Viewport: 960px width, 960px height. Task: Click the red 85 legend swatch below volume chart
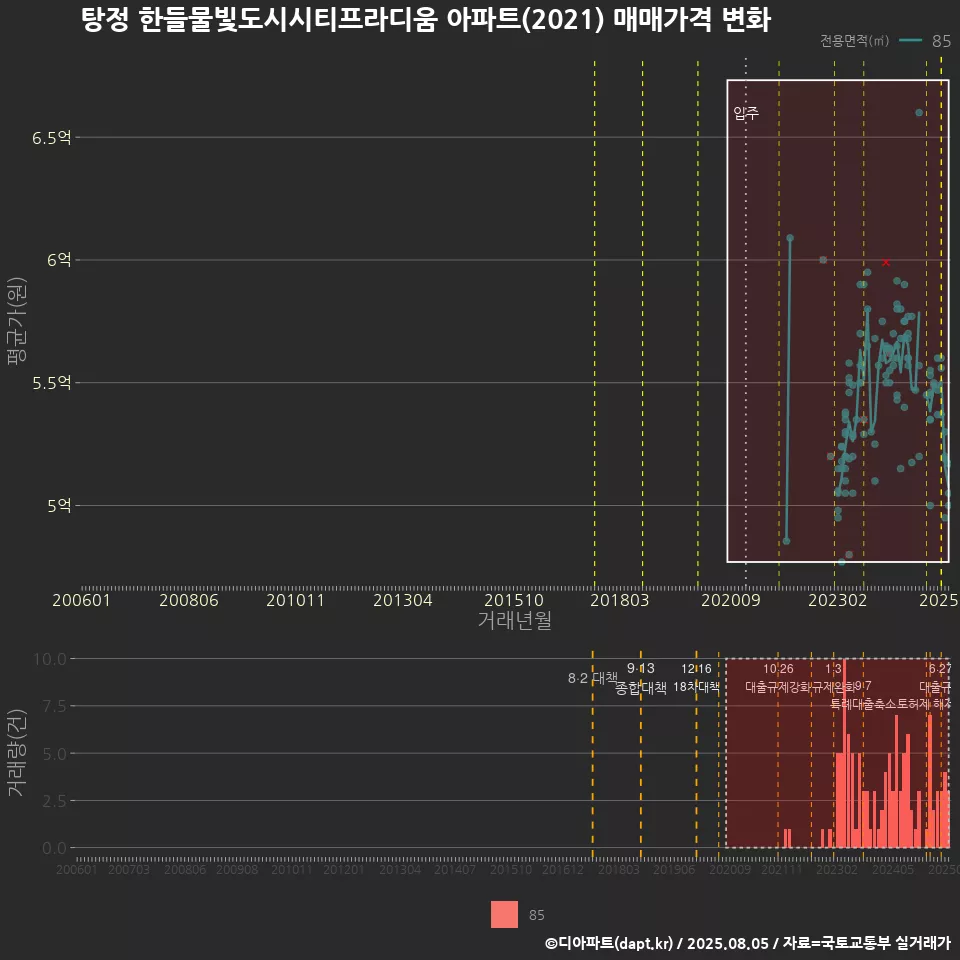pyautogui.click(x=504, y=914)
